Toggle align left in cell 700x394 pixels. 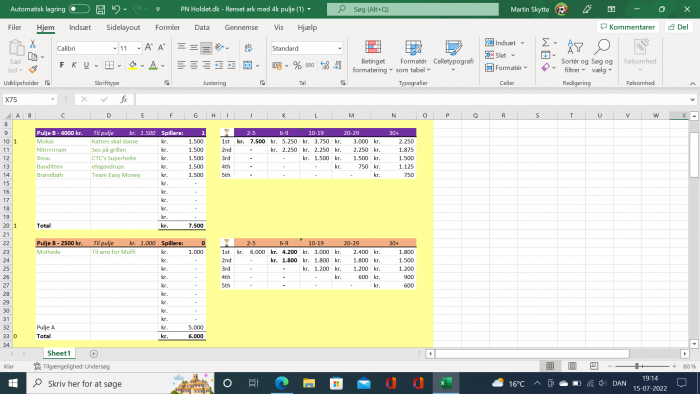pyautogui.click(x=181, y=65)
